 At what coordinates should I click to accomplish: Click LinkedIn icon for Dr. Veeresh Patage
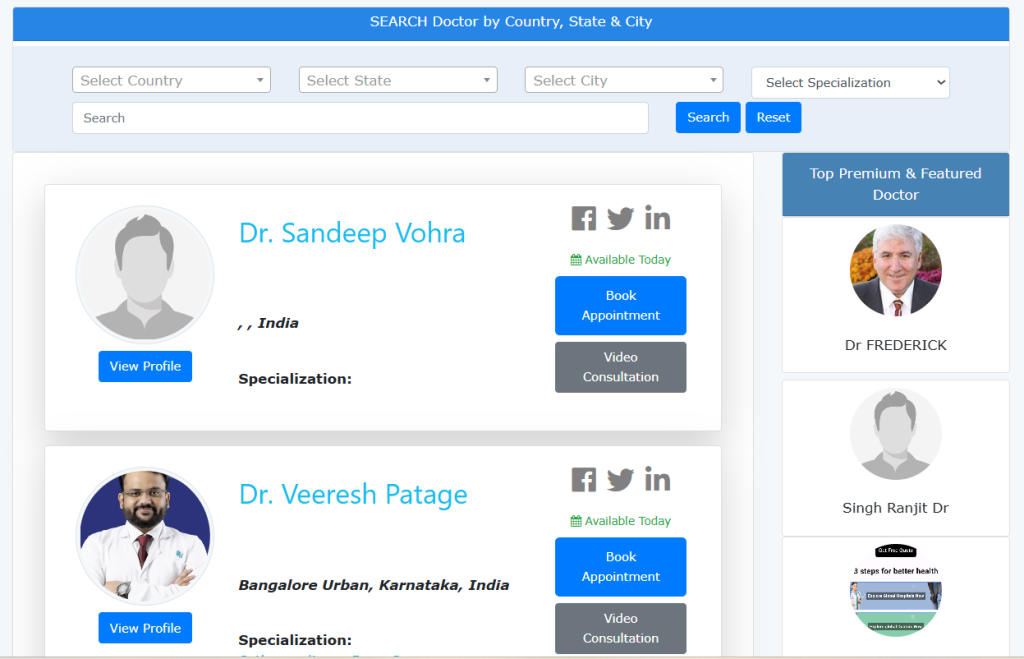tap(657, 479)
